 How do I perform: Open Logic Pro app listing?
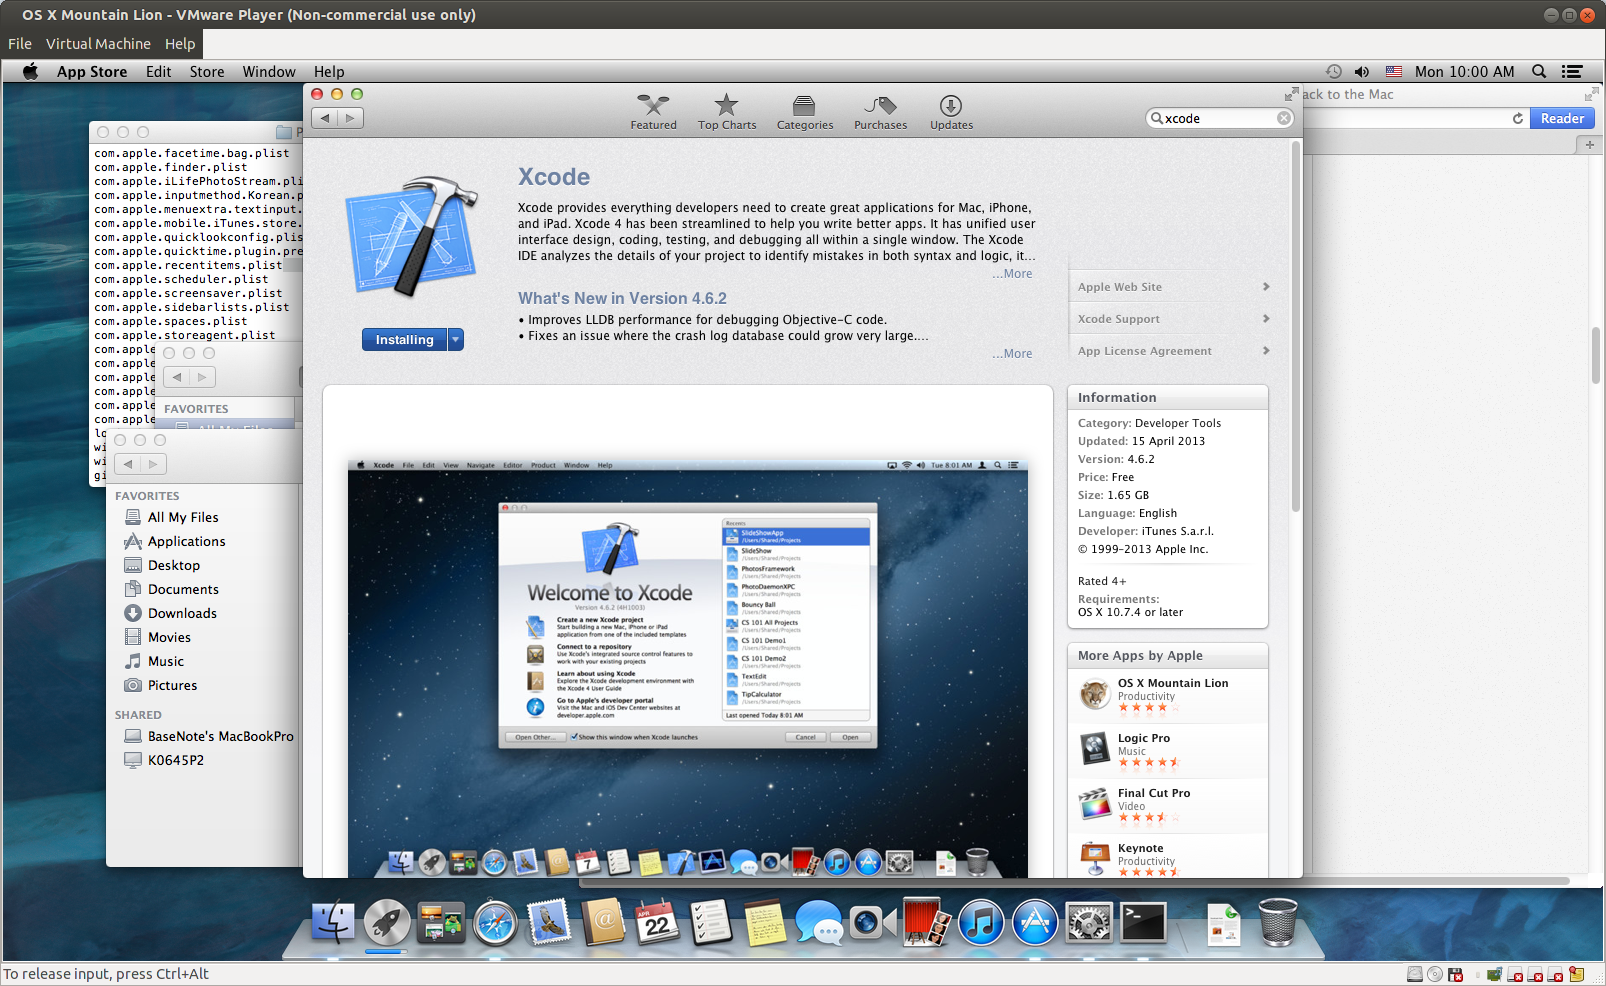pos(1168,750)
